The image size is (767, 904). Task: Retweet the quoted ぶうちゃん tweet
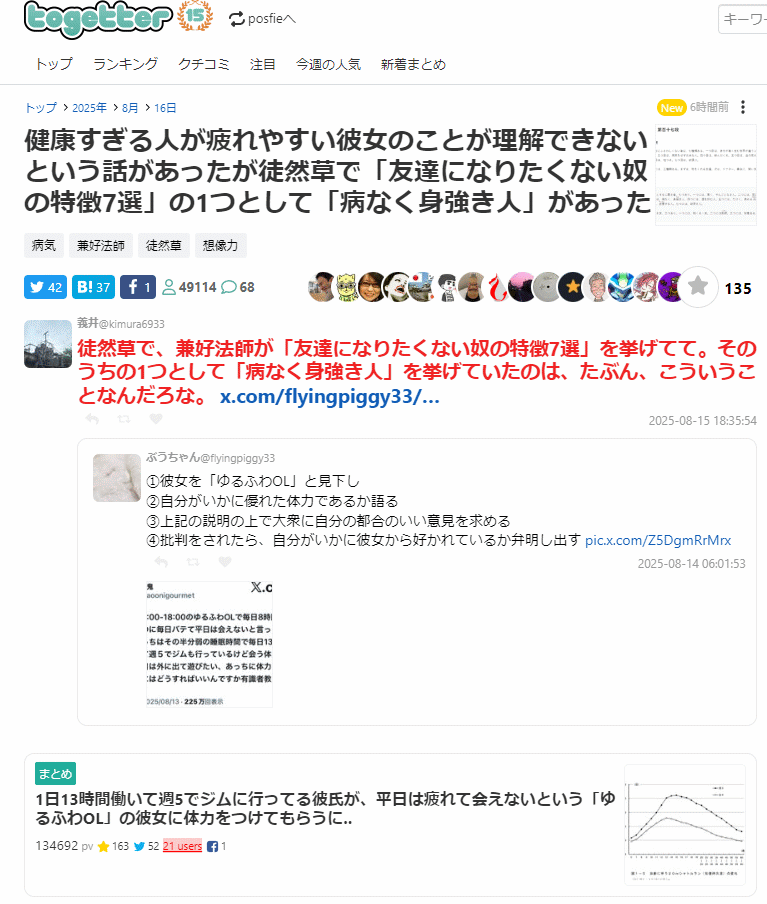click(193, 562)
